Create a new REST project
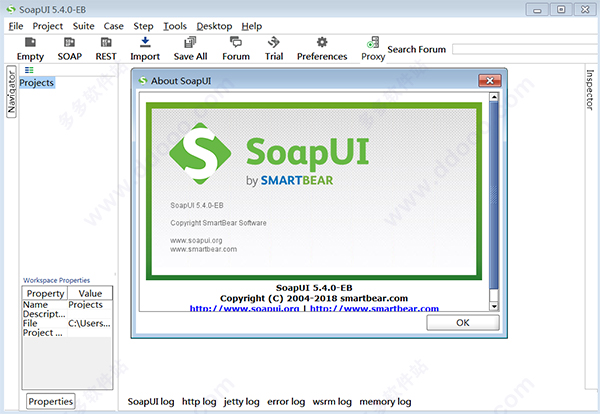Image resolution: width=600 pixels, height=414 pixels. pos(106,49)
